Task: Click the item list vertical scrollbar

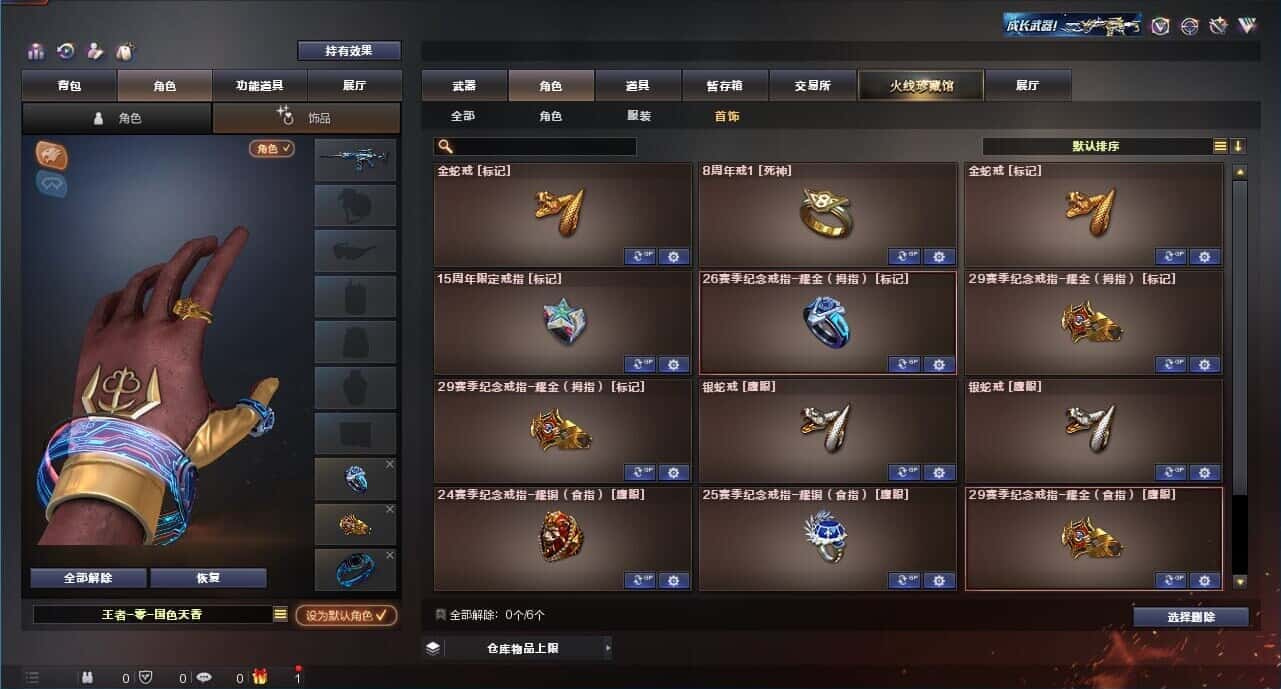Action: pos(1240,378)
